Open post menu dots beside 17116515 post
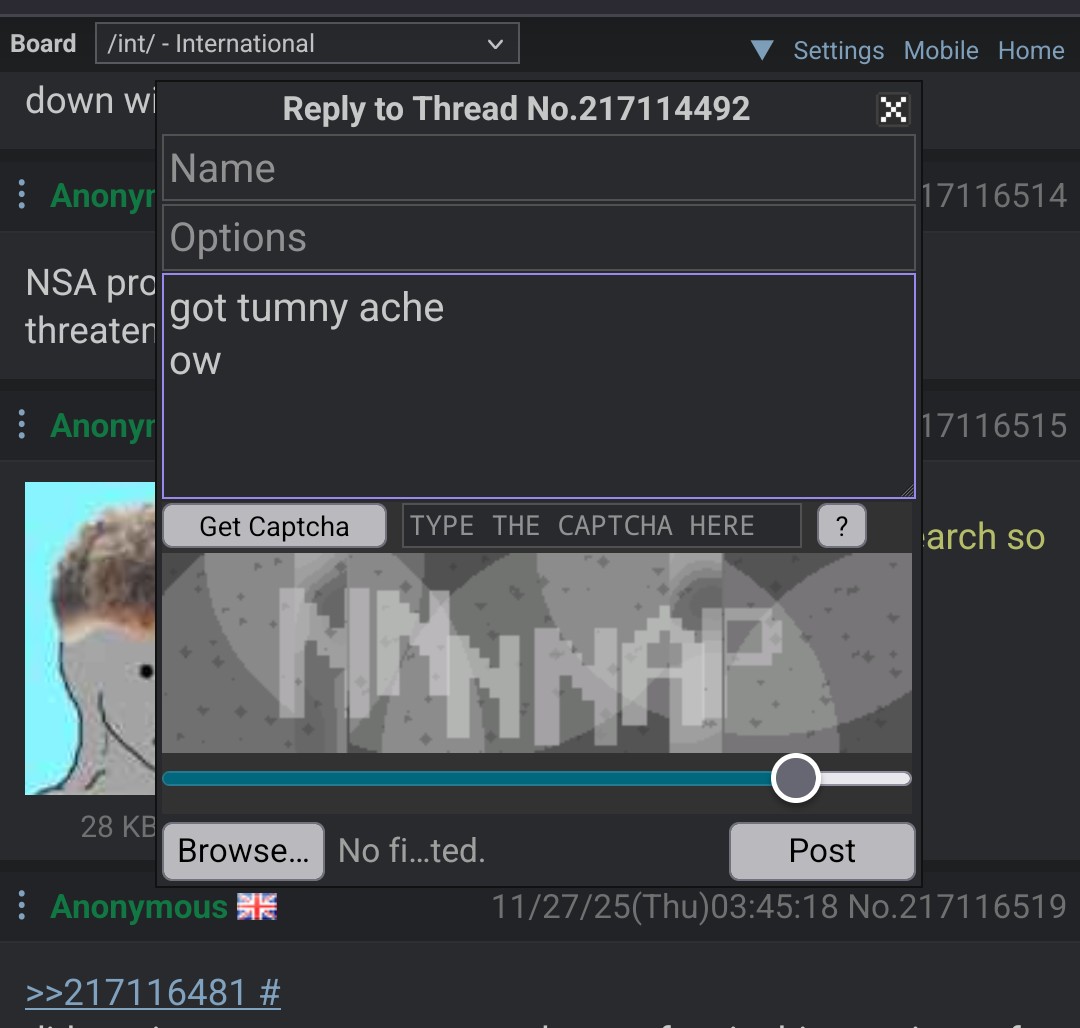The height and width of the screenshot is (1028, 1080). click(22, 424)
